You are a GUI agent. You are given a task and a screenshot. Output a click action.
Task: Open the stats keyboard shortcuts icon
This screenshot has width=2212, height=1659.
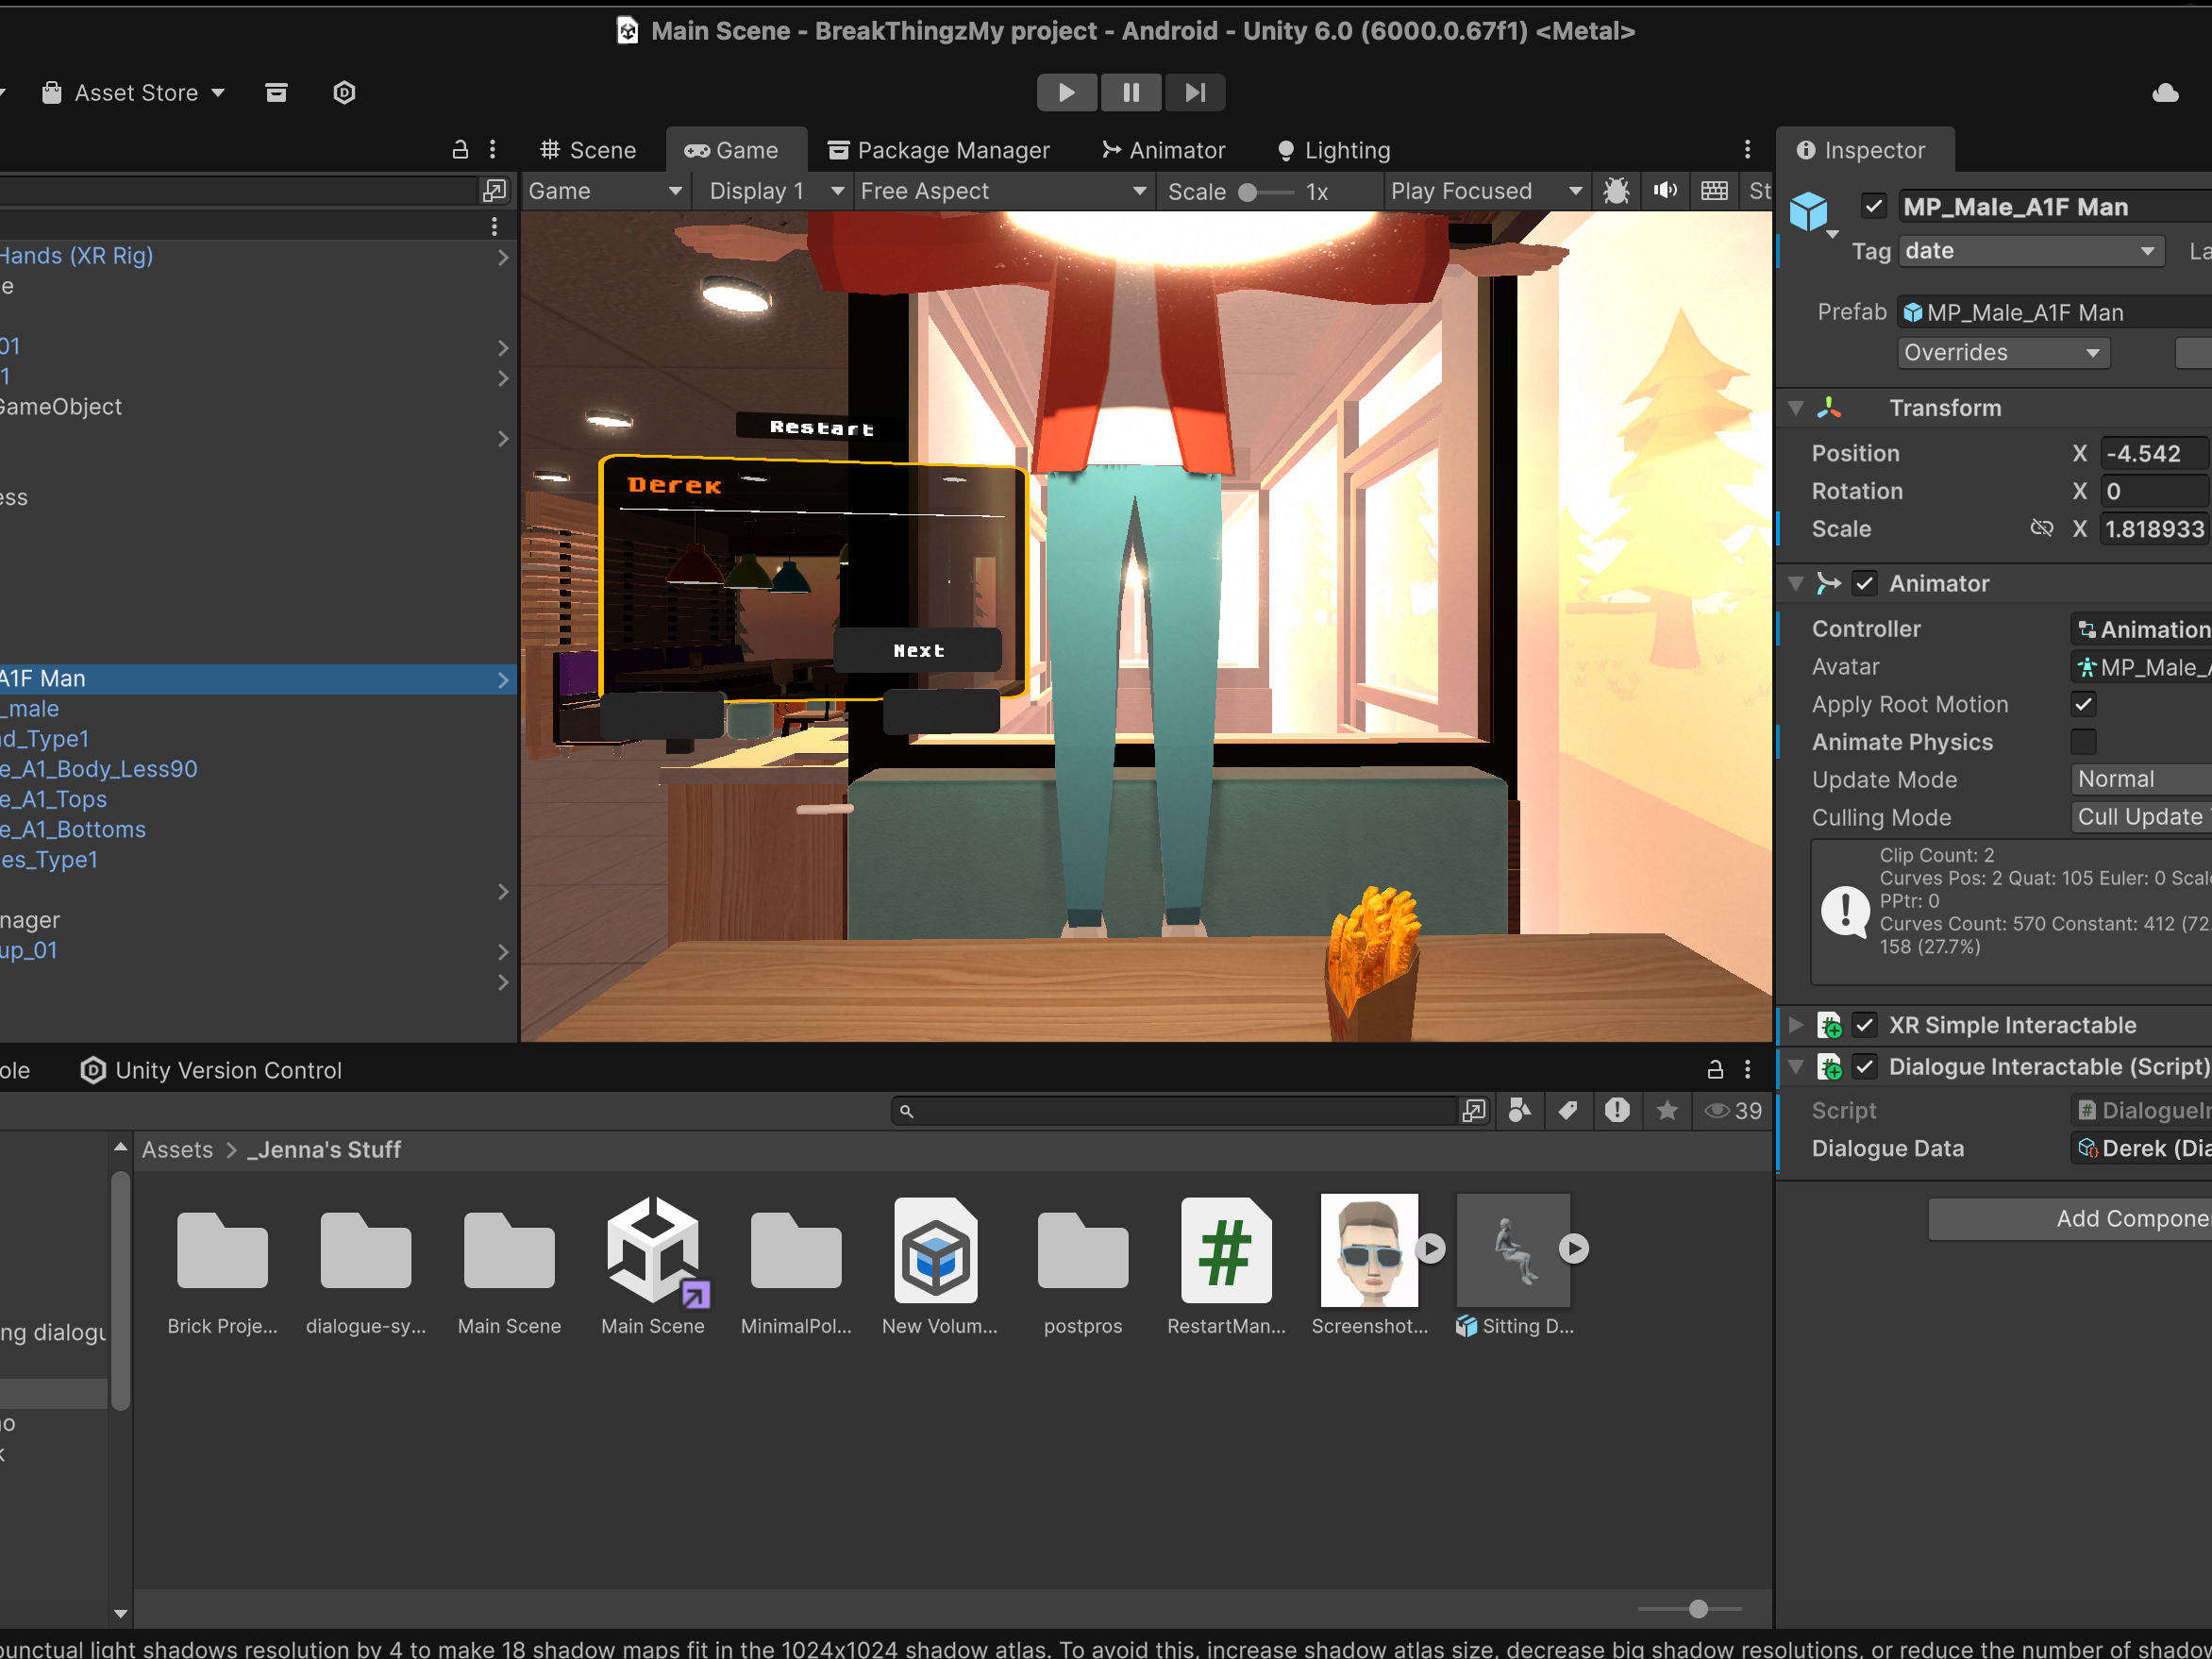tap(1714, 191)
